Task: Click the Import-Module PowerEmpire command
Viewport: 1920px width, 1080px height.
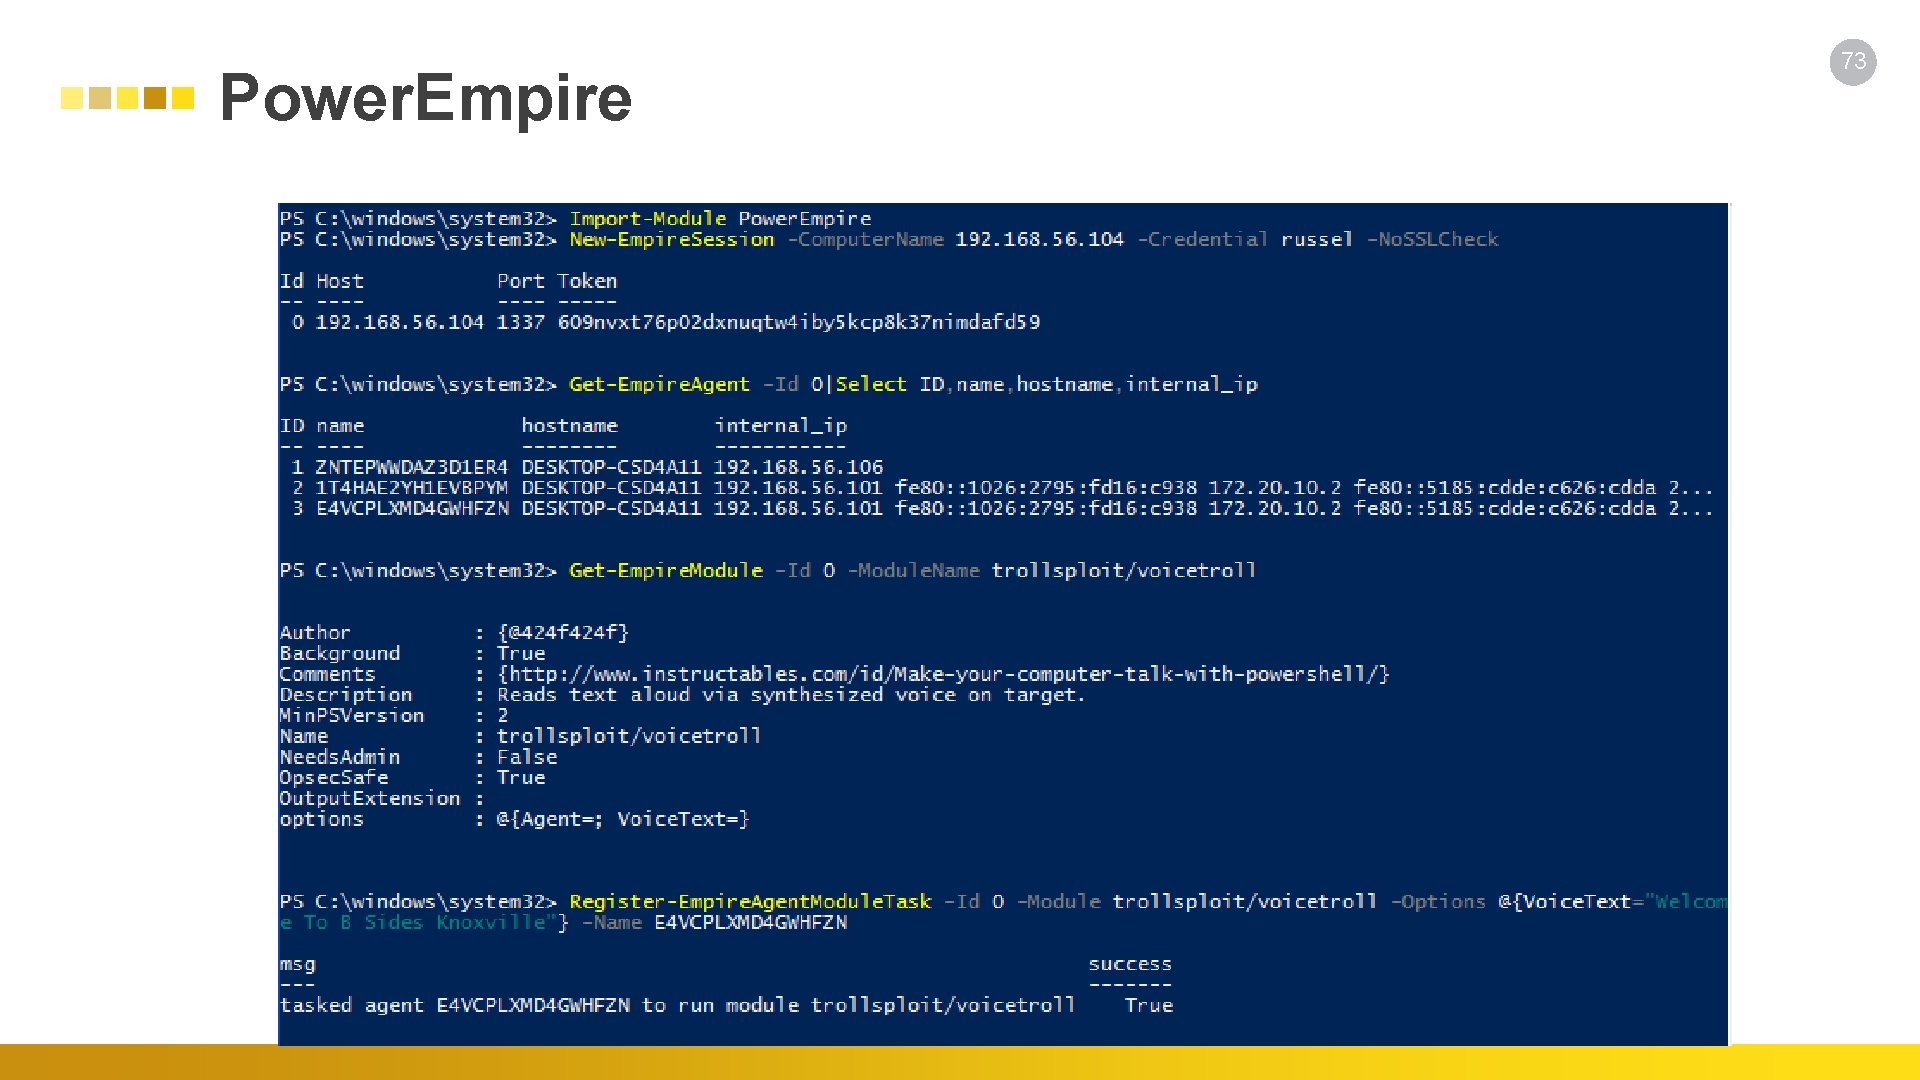Action: [719, 218]
